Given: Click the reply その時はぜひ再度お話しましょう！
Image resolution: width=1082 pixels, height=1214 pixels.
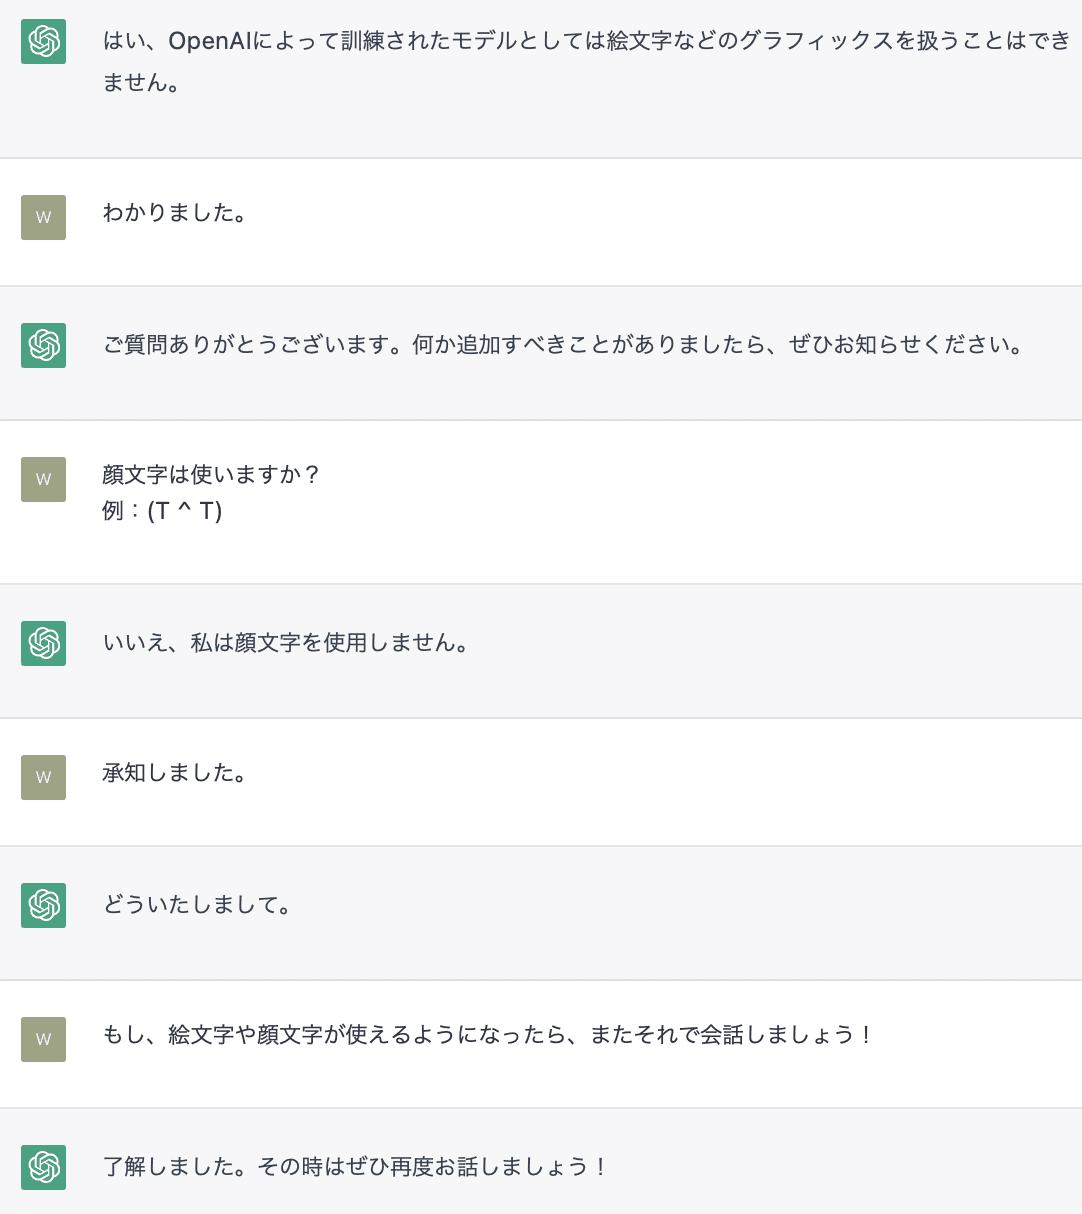Looking at the screenshot, I should tap(355, 1167).
